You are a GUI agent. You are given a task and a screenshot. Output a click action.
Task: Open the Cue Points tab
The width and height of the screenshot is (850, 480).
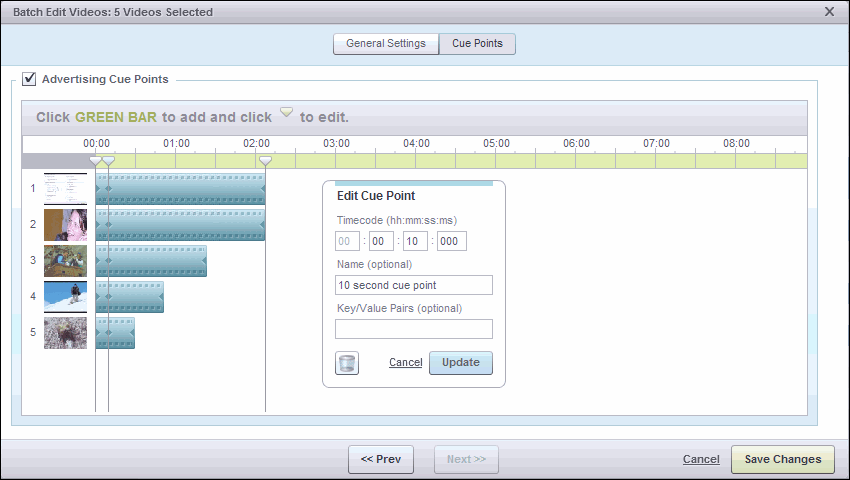[477, 43]
